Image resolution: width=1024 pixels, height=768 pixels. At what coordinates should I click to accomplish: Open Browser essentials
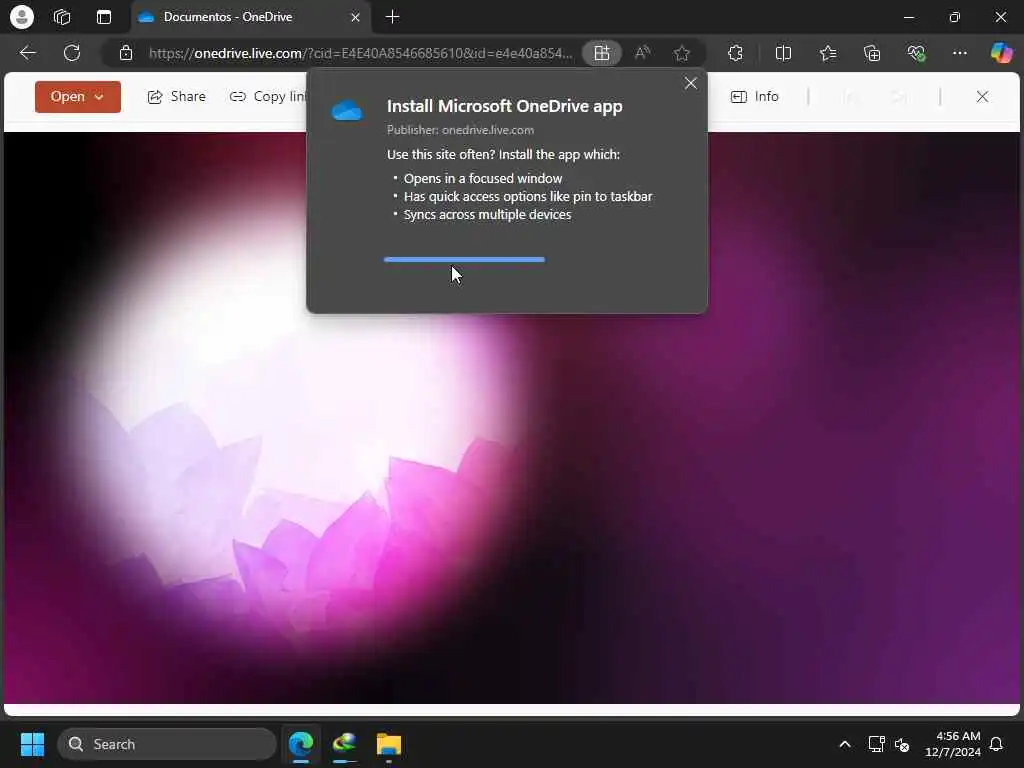point(916,53)
